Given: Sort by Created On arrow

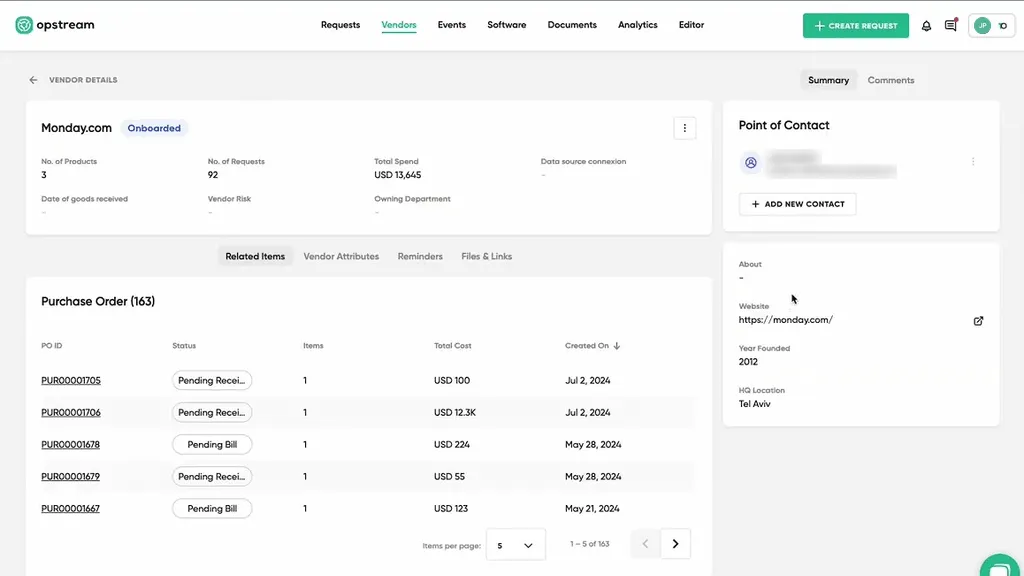Looking at the screenshot, I should point(616,345).
